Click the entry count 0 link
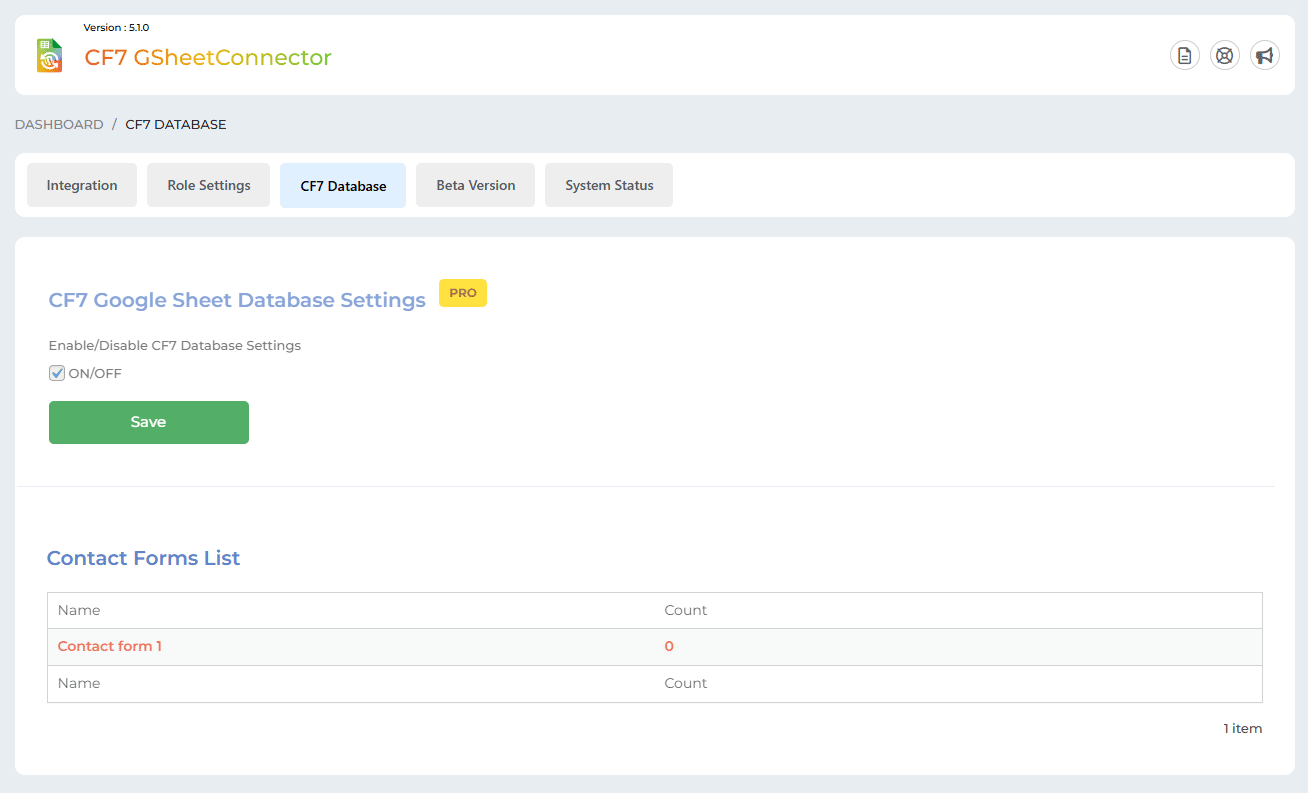The height and width of the screenshot is (793, 1308). coord(669,646)
